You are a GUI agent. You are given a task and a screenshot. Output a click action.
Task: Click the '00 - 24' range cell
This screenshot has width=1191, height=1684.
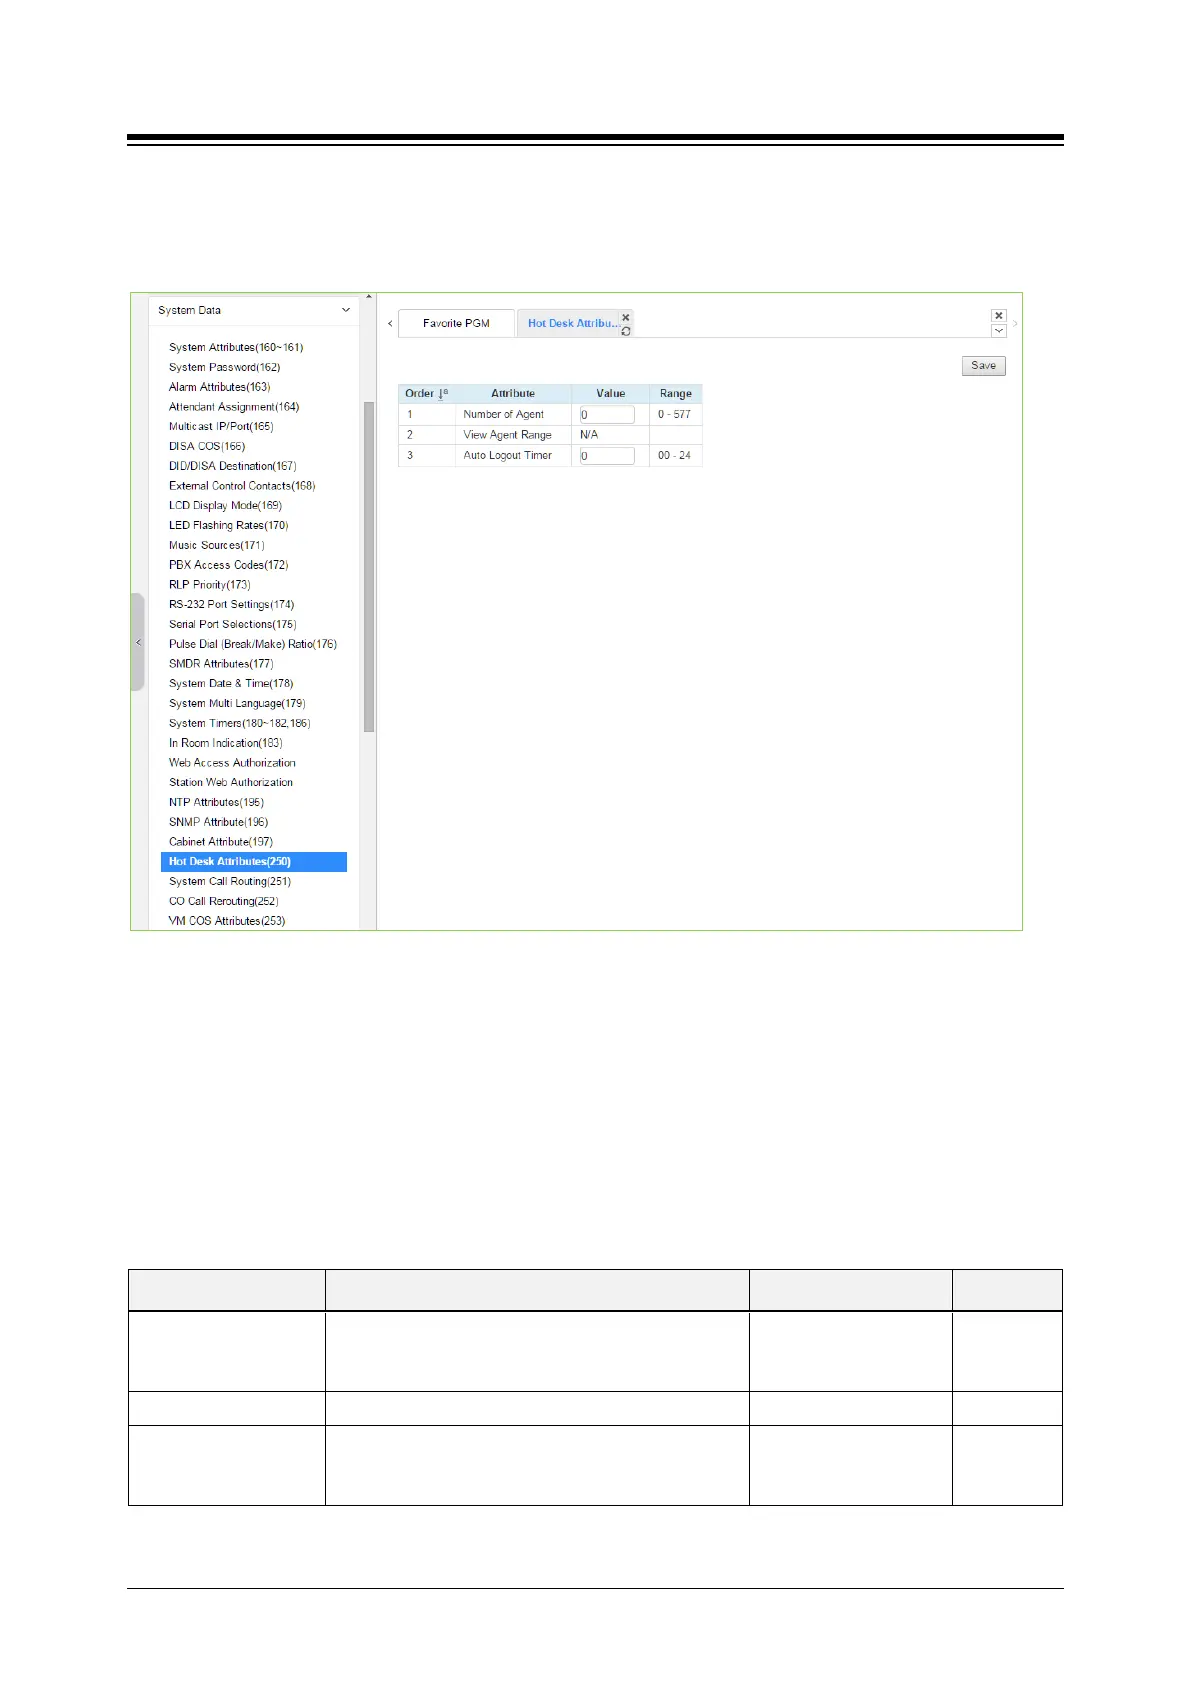[674, 455]
